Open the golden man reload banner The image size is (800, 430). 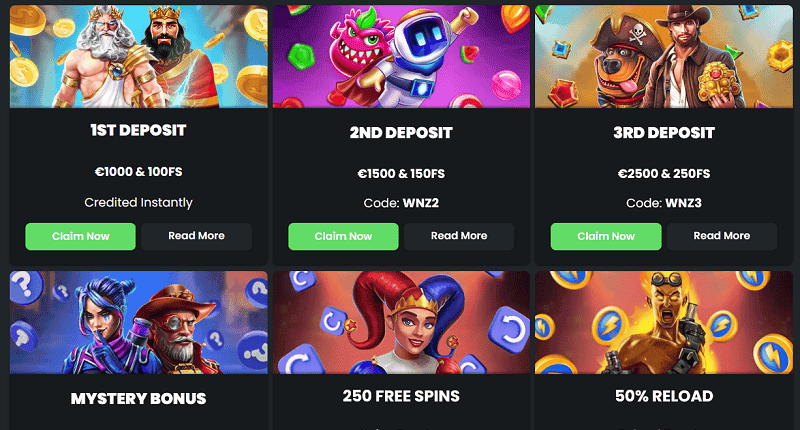pyautogui.click(x=664, y=322)
